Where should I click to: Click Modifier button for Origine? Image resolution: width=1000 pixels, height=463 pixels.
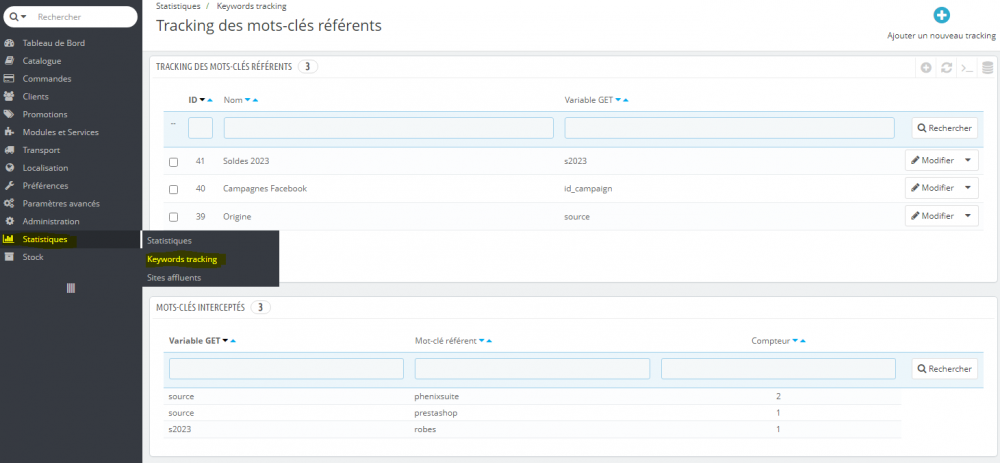932,216
